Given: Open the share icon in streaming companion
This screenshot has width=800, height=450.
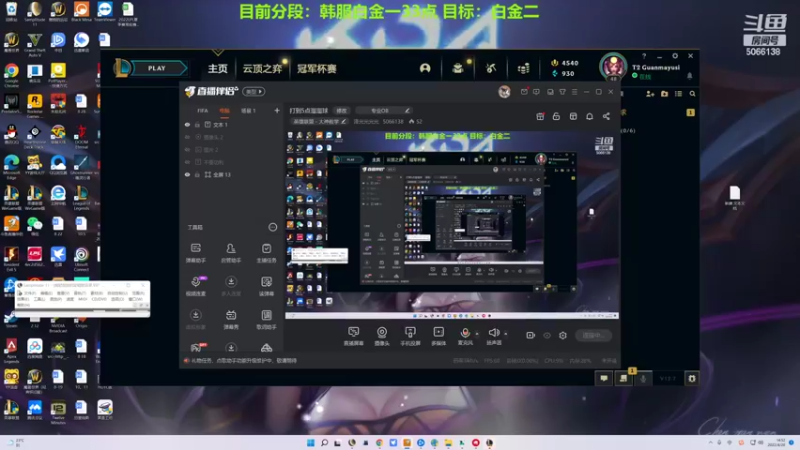Looking at the screenshot, I should tap(606, 116).
